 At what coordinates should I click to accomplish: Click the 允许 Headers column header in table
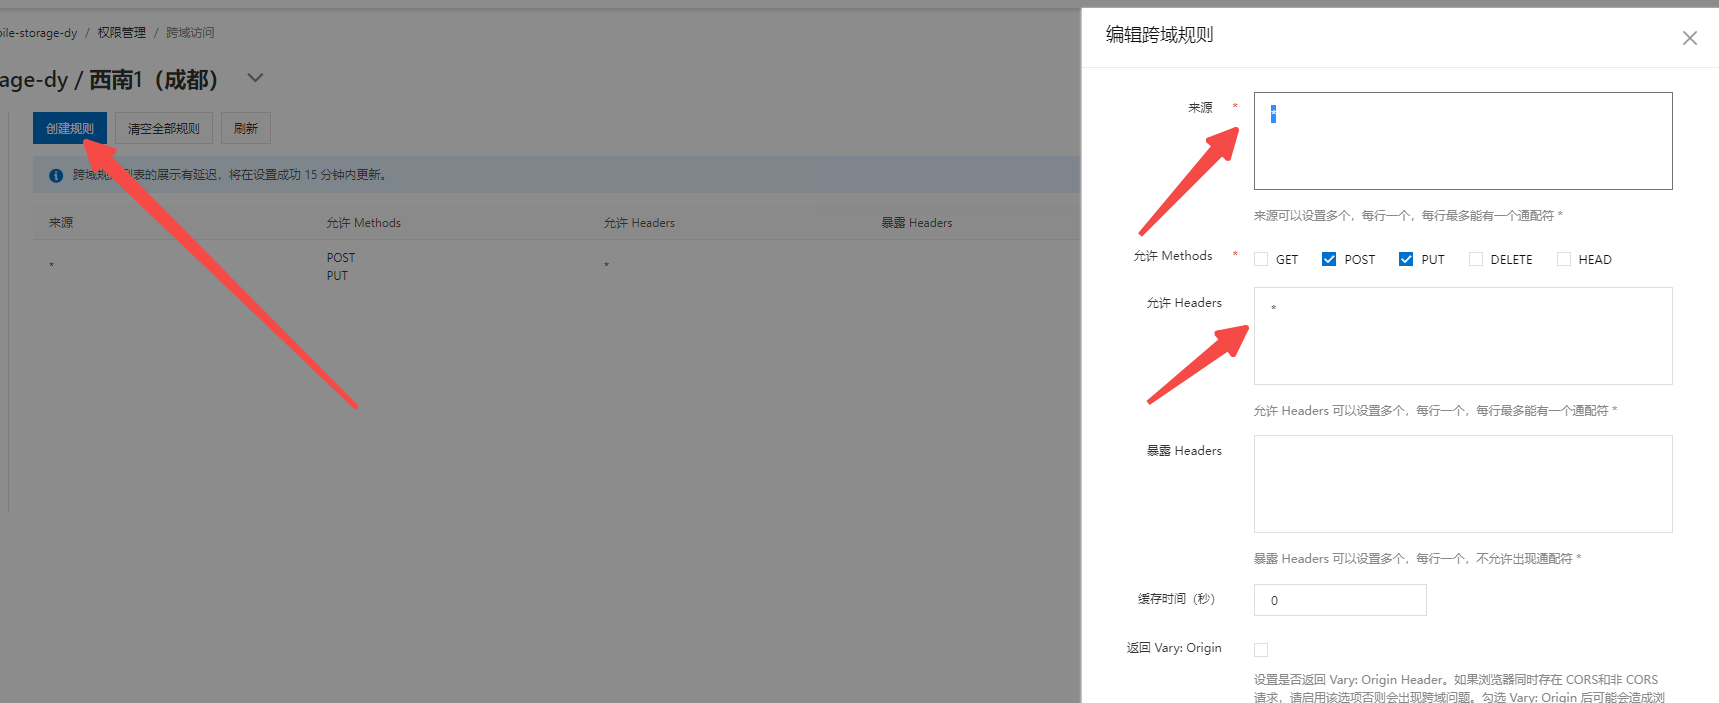(x=639, y=223)
